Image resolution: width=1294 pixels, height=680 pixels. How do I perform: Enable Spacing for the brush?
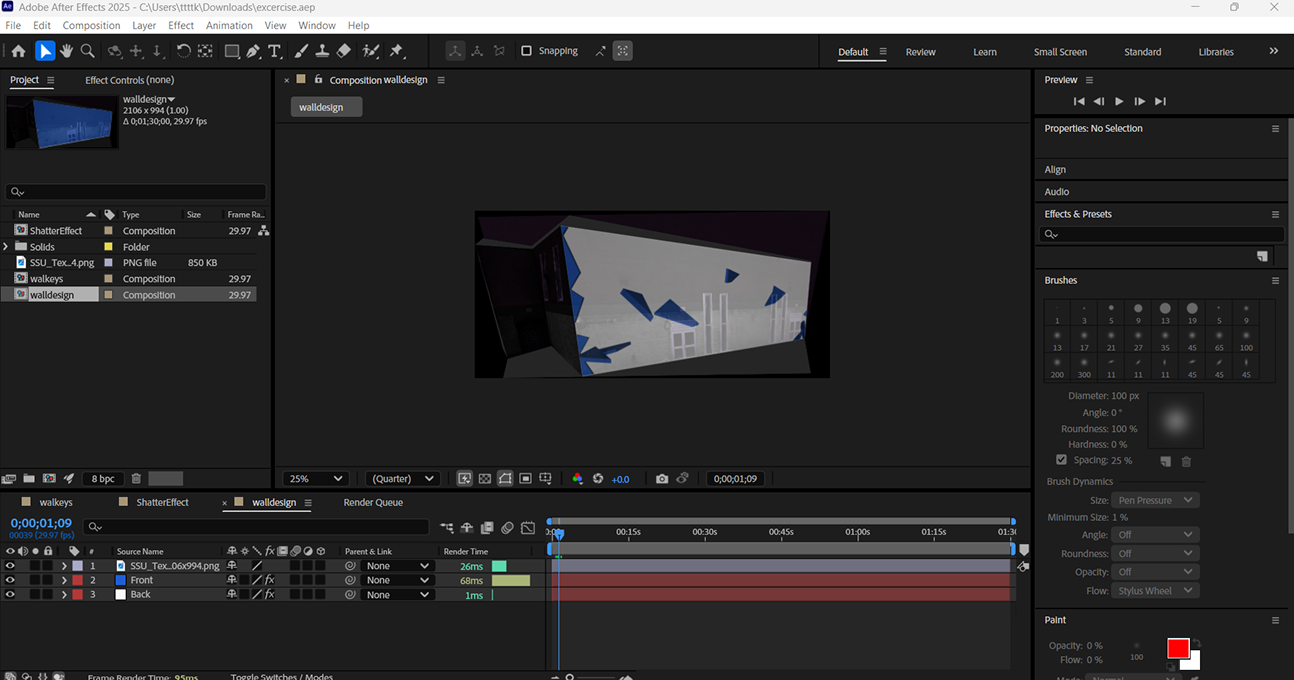click(1062, 461)
